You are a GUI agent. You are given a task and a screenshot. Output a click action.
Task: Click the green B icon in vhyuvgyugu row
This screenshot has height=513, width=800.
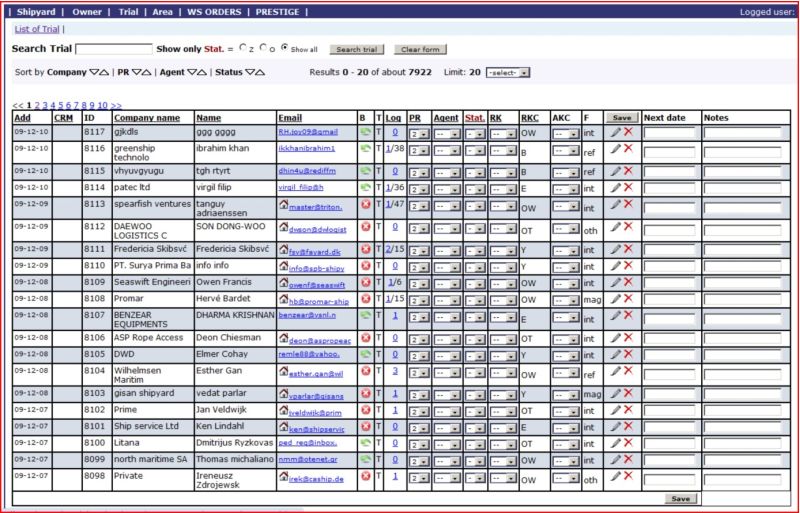coord(365,170)
